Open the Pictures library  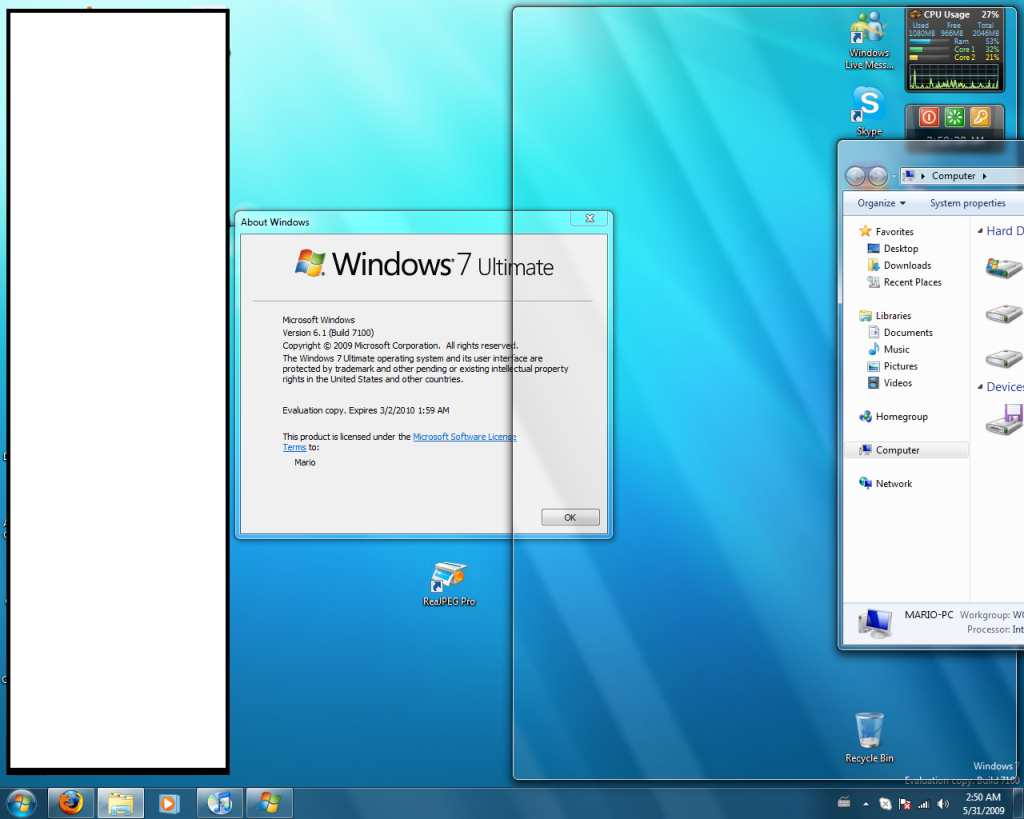coord(892,366)
